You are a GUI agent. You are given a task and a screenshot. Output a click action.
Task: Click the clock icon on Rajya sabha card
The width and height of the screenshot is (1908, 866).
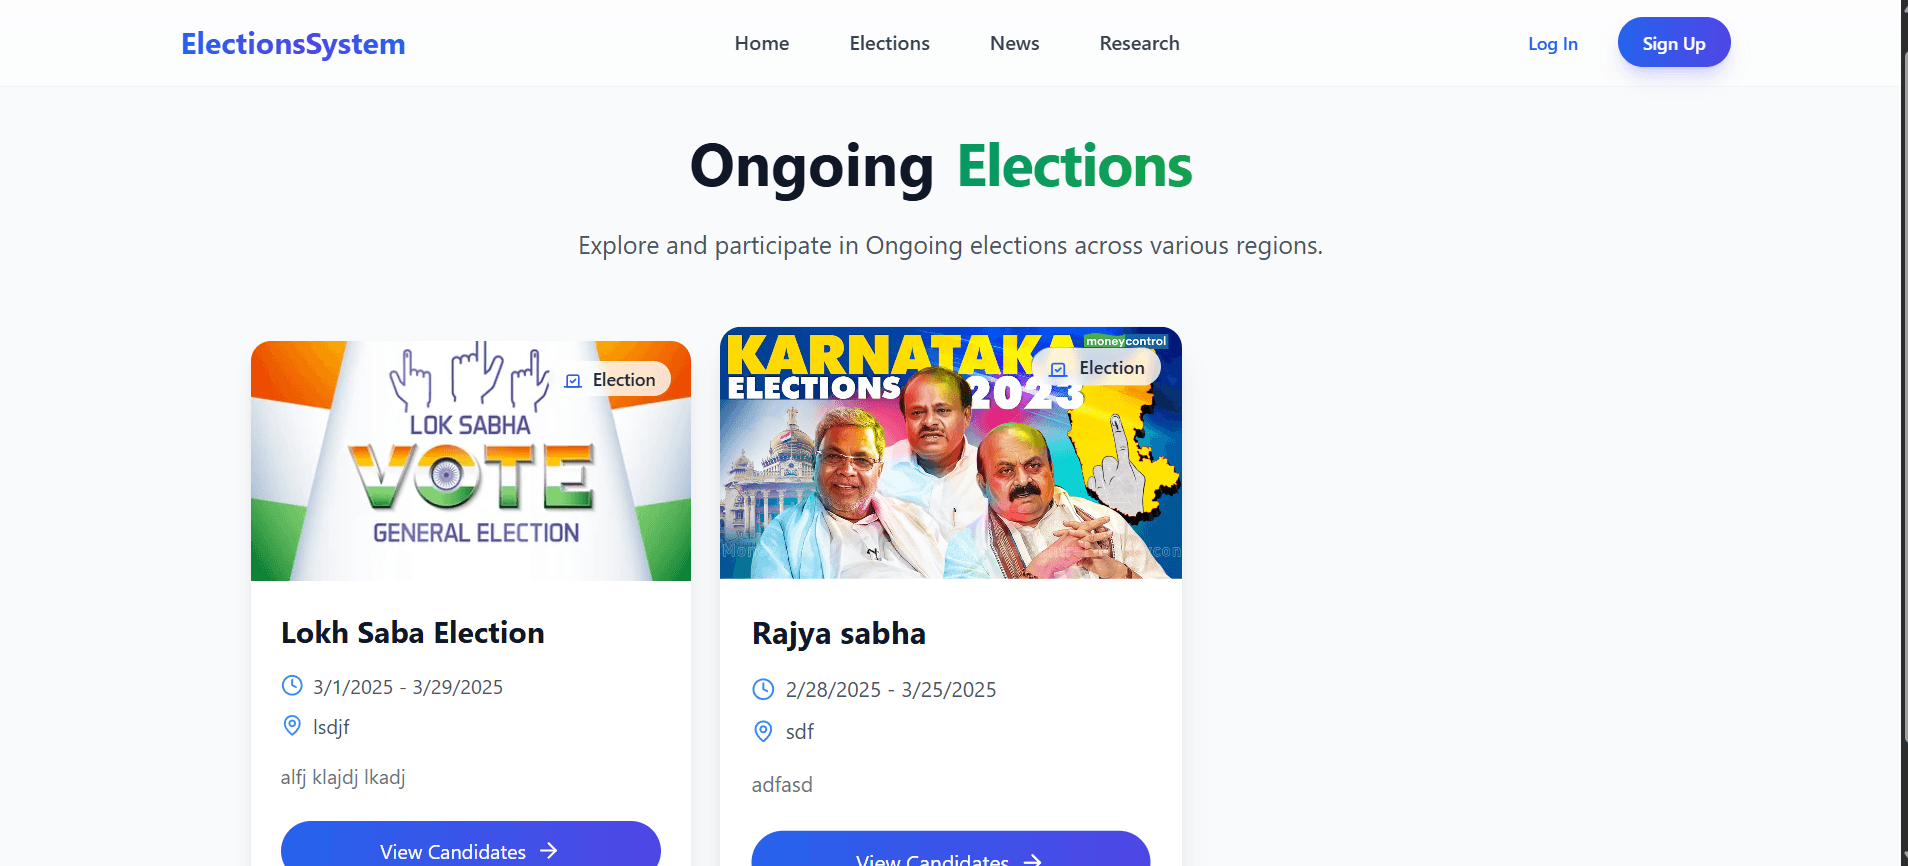(763, 689)
